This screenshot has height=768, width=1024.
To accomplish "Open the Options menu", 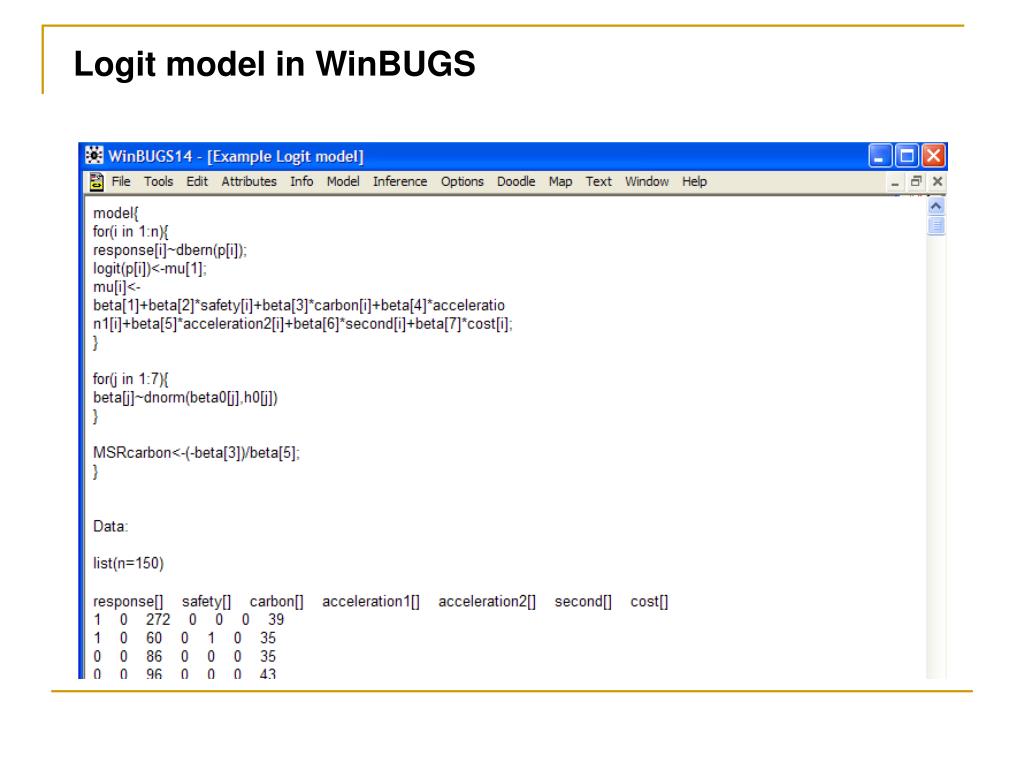I will 462,182.
